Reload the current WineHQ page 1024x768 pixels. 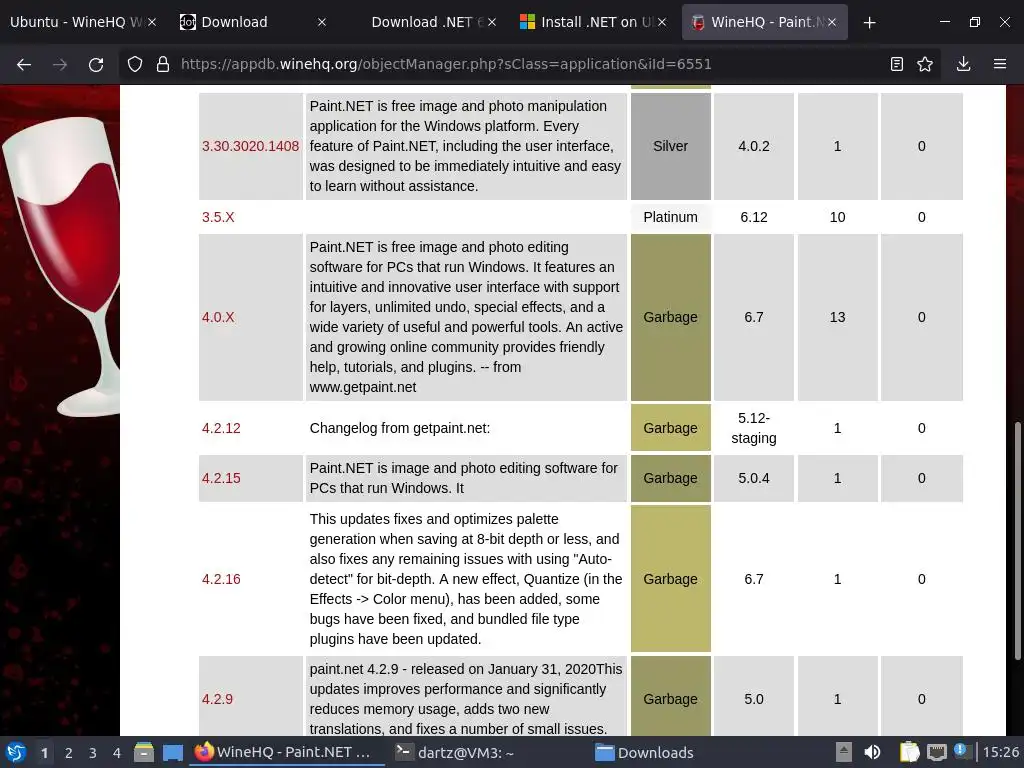[x=96, y=64]
